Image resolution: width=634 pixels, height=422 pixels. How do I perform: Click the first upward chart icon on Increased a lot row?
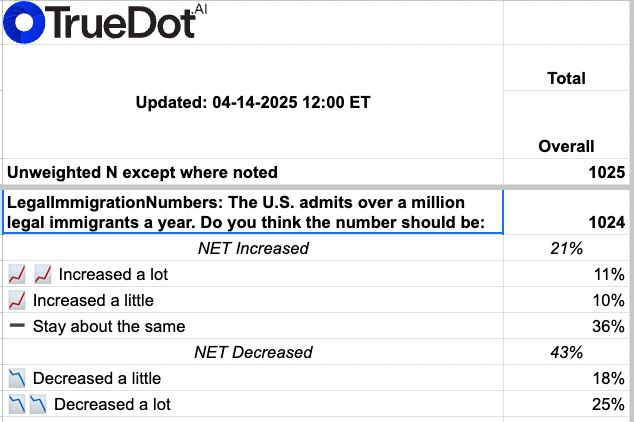point(17,274)
